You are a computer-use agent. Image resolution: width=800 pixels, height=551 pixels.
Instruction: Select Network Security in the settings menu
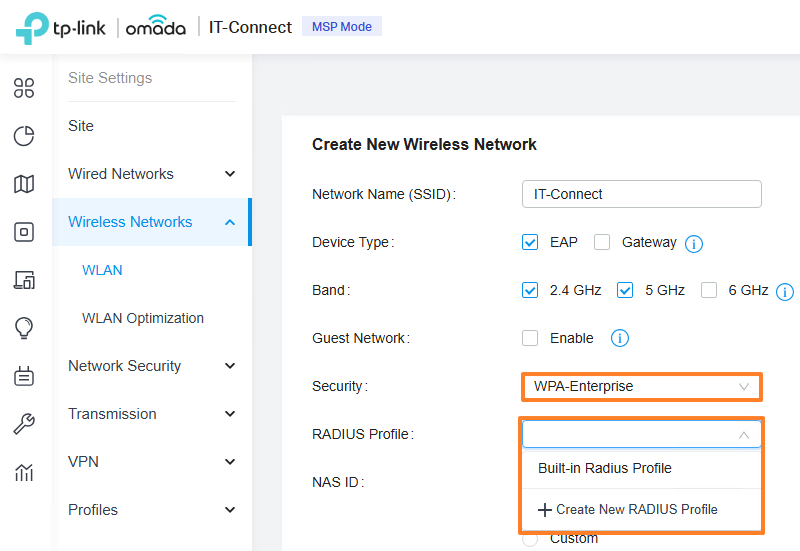tap(124, 366)
